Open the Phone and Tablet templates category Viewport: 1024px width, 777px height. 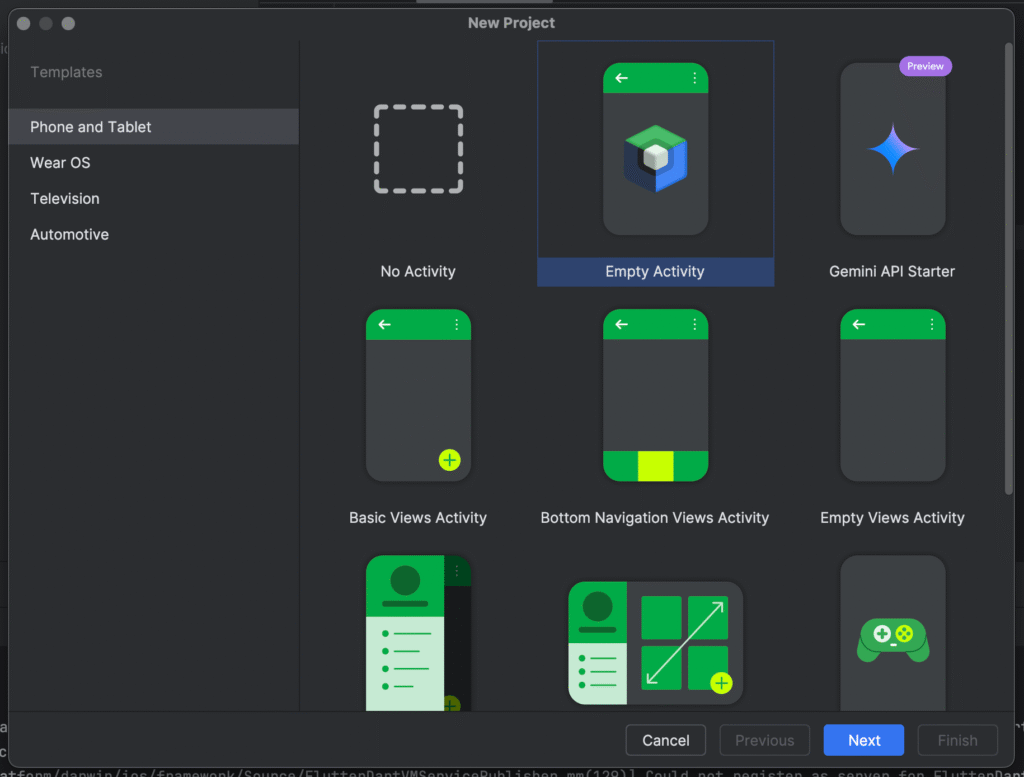tap(153, 127)
